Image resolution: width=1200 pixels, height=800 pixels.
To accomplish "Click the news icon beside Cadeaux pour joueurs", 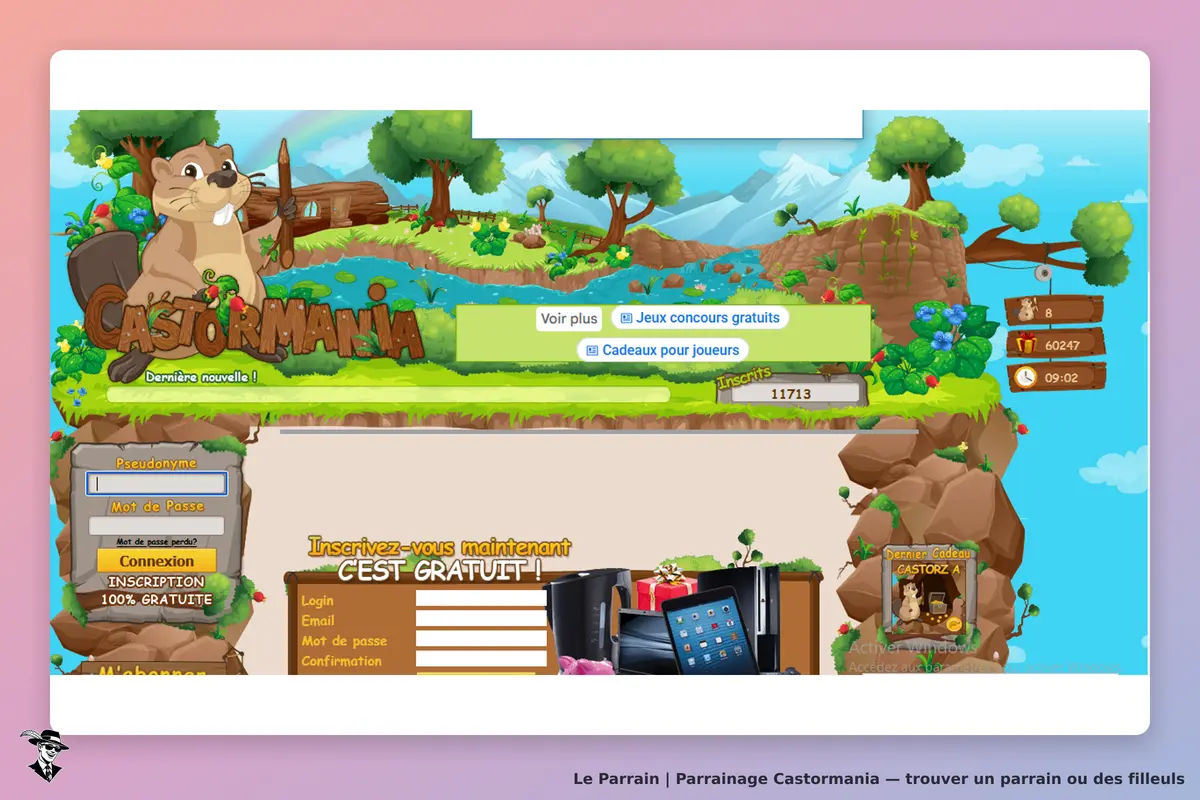I will pyautogui.click(x=592, y=350).
